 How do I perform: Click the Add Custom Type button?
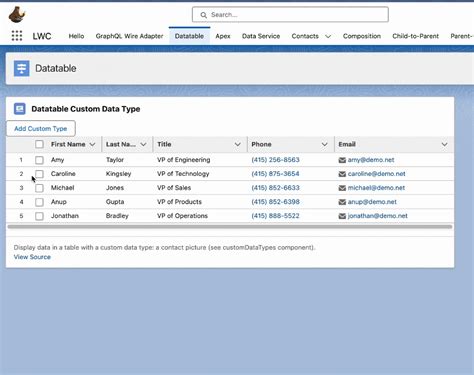[41, 129]
